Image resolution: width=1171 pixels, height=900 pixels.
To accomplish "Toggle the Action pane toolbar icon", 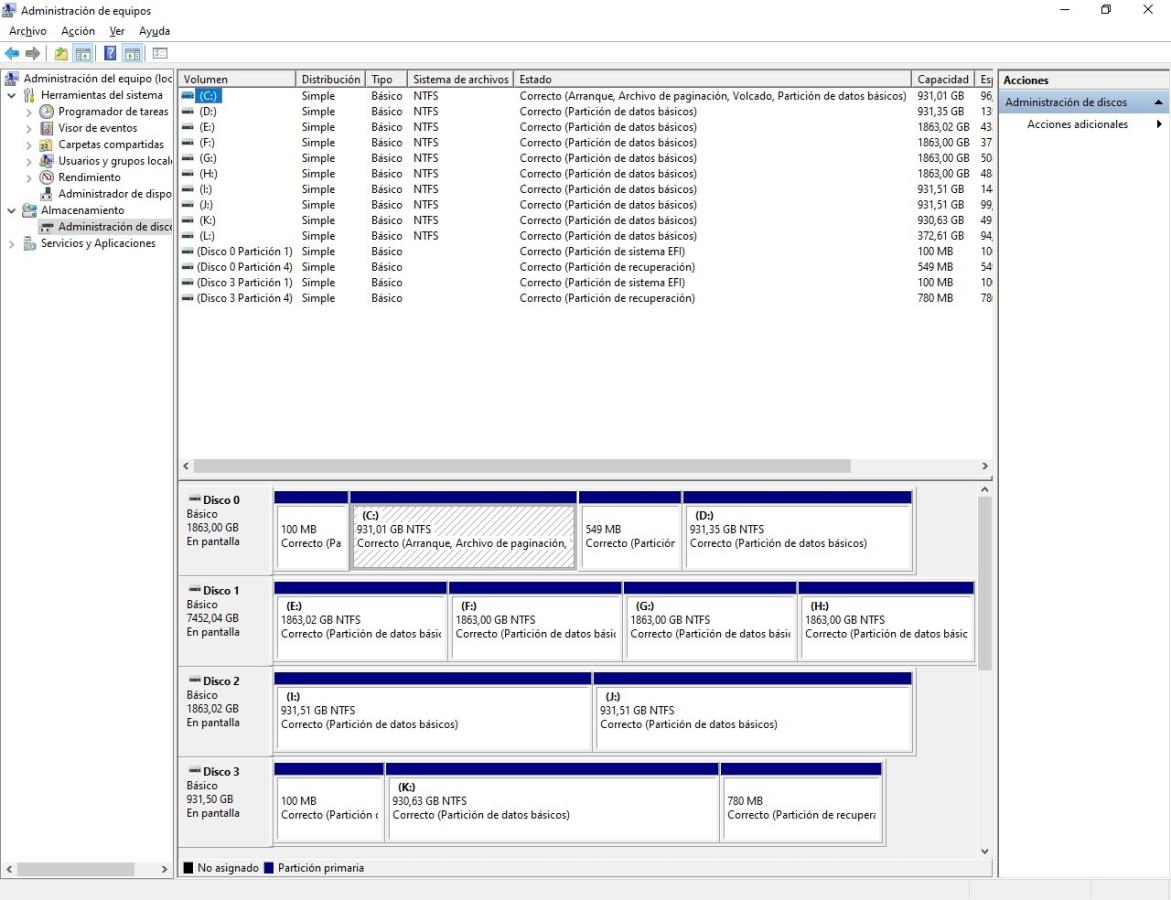I will click(133, 53).
